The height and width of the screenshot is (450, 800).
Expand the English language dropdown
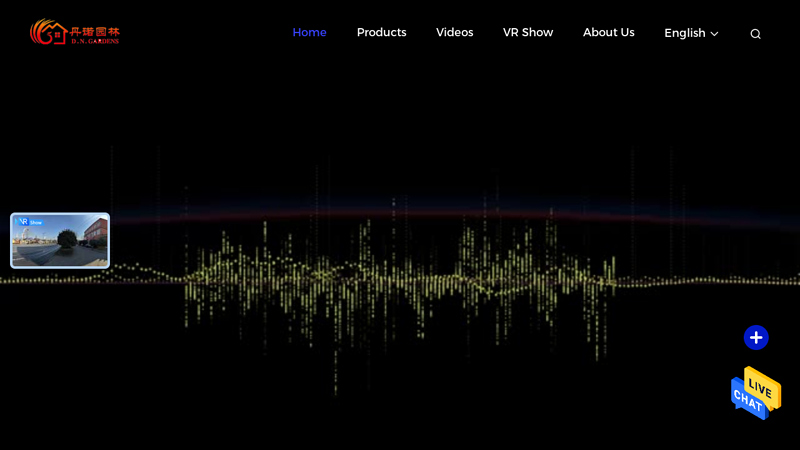691,33
